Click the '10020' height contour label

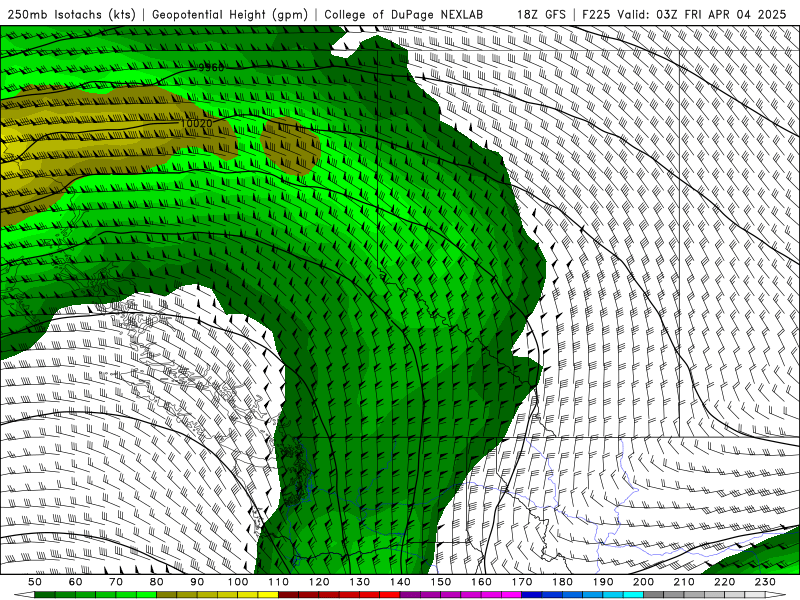click(196, 123)
